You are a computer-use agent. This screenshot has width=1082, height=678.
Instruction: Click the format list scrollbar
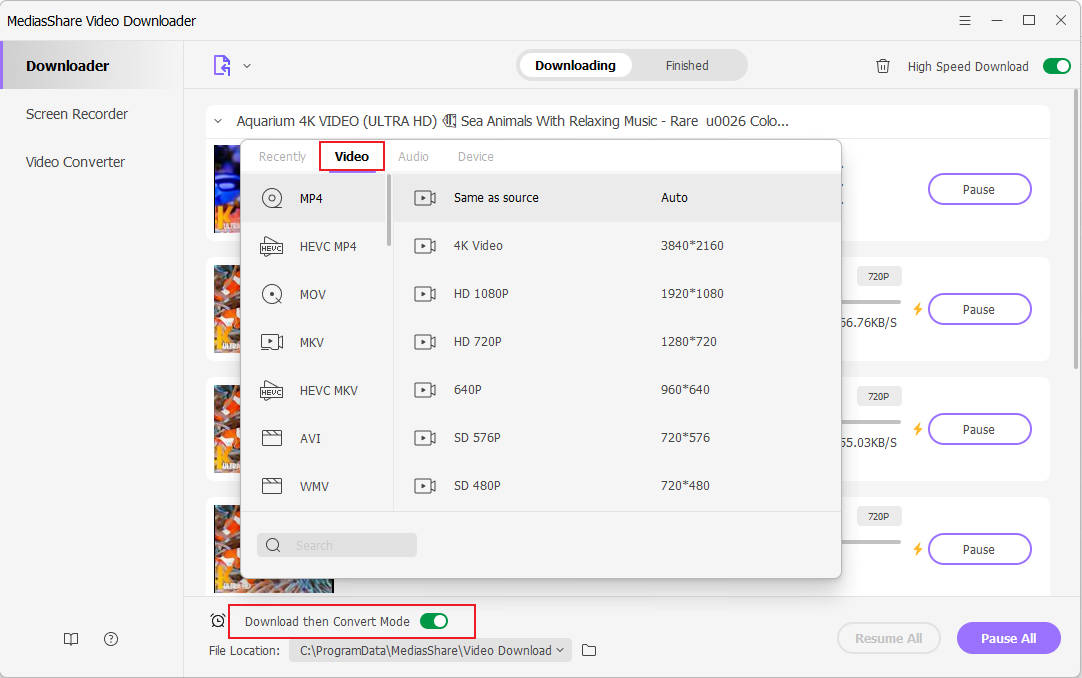(389, 210)
